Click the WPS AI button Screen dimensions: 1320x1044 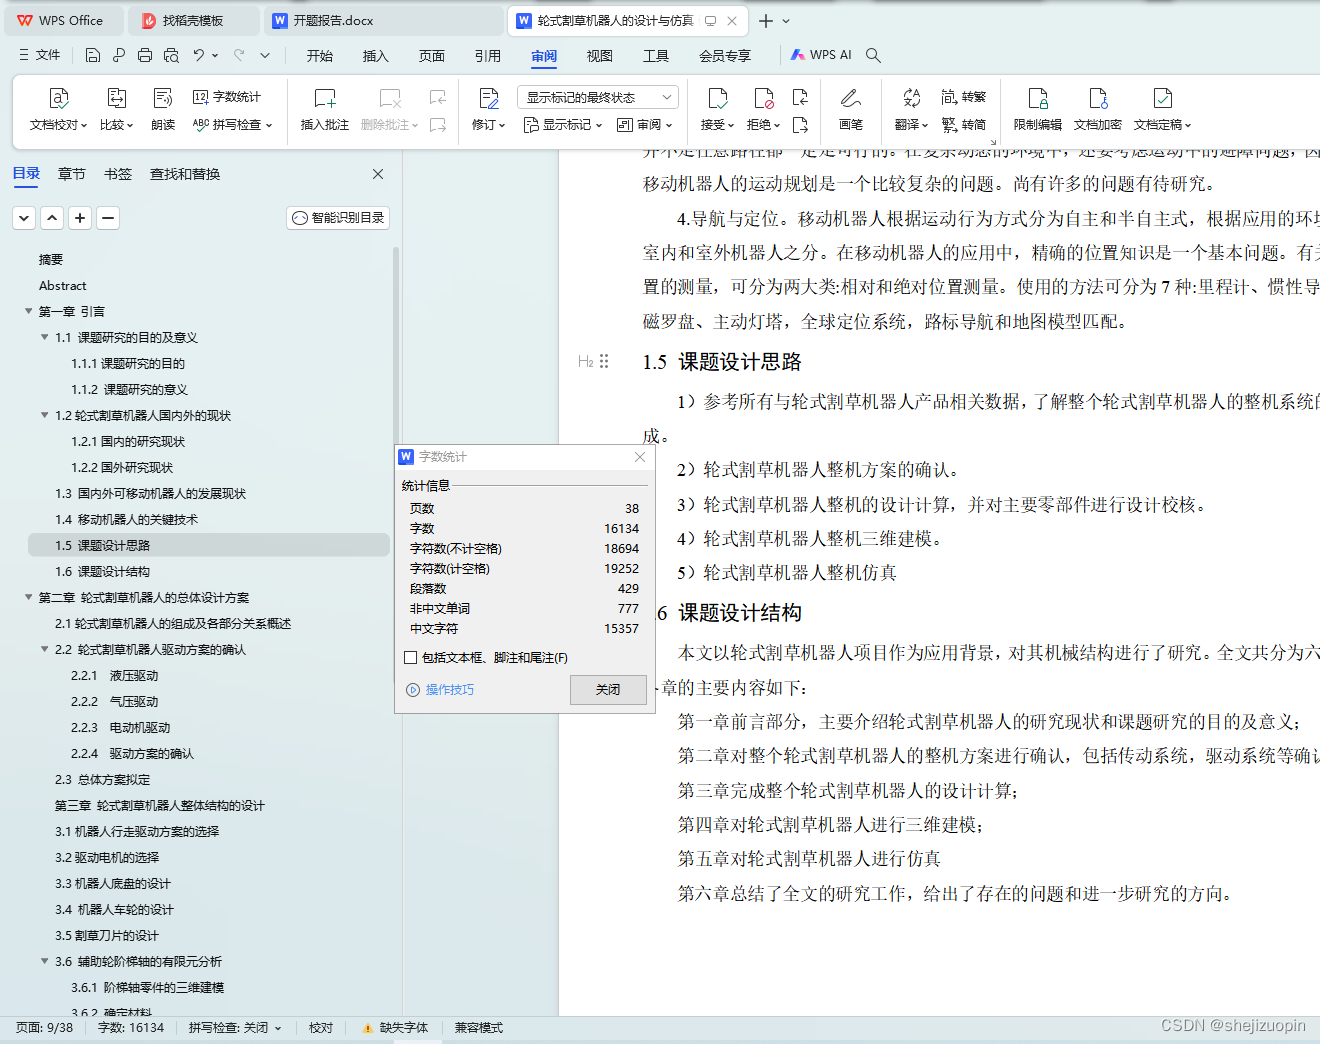pos(822,55)
